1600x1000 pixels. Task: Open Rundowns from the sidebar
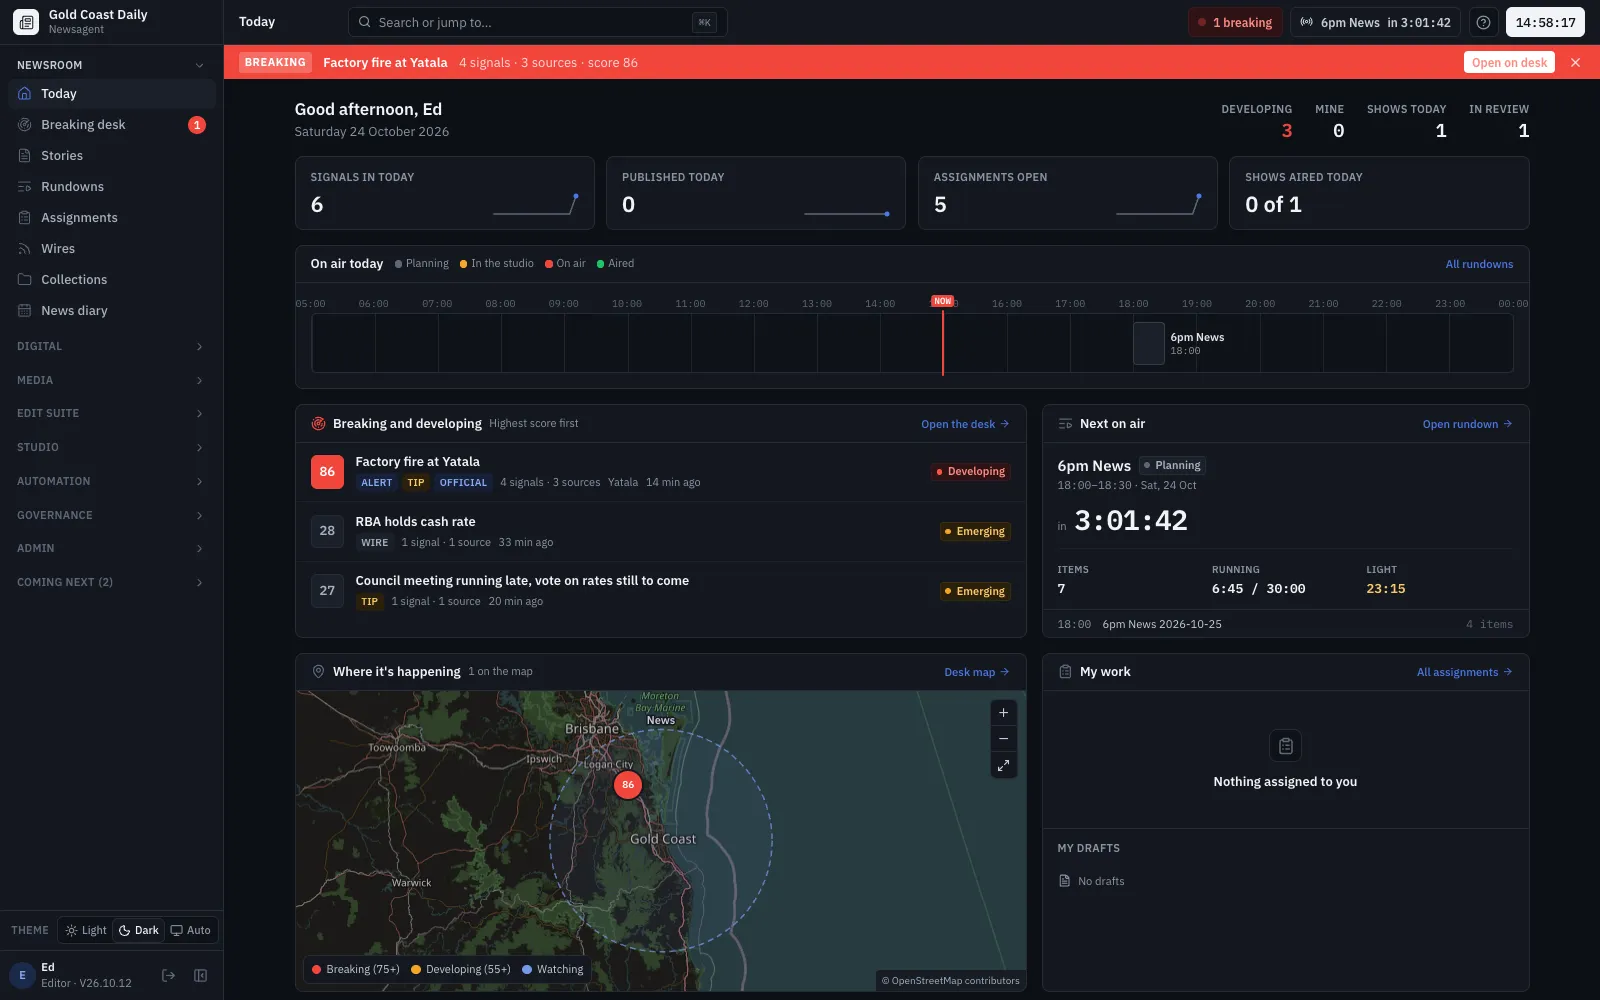[x=112, y=187]
